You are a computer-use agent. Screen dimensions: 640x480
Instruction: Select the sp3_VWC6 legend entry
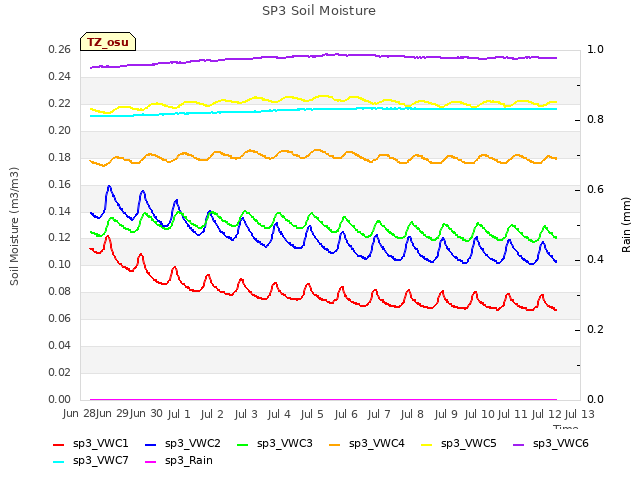click(x=551, y=444)
